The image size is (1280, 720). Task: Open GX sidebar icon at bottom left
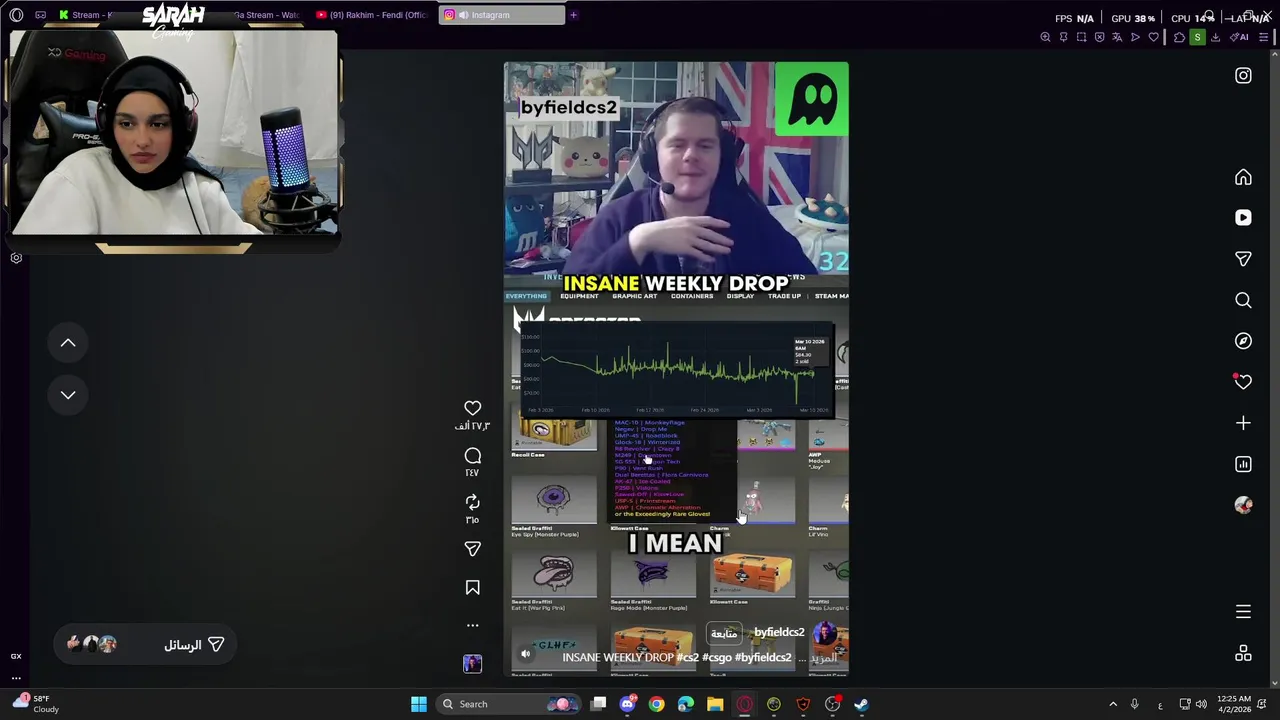pyautogui.click(x=16, y=656)
